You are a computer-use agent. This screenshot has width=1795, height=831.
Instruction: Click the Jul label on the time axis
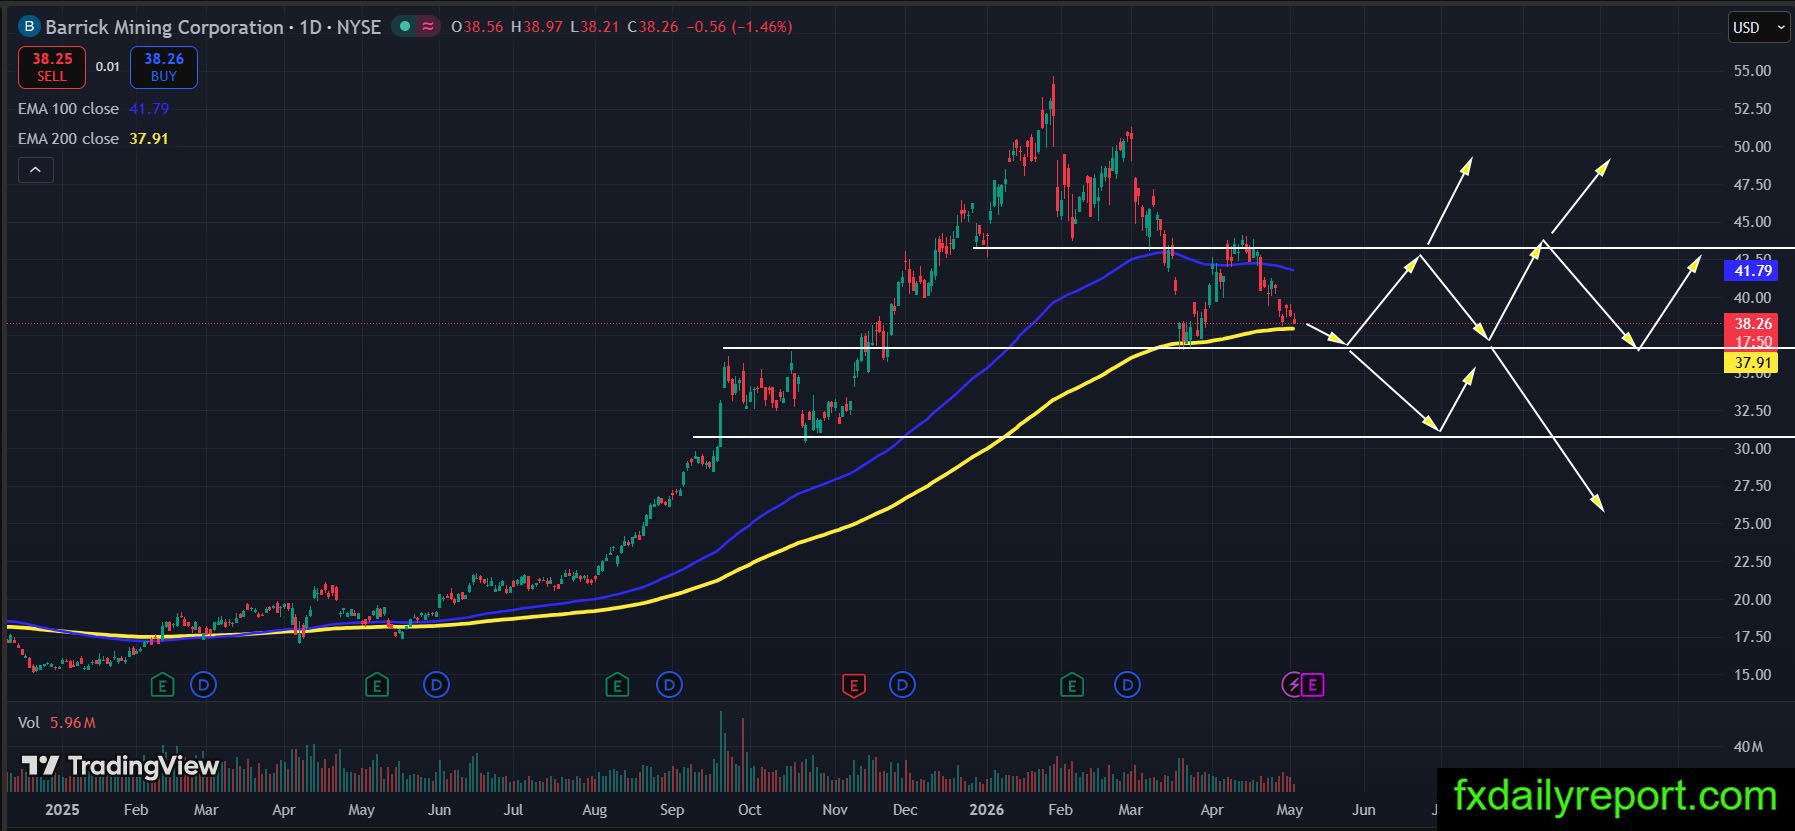(513, 810)
